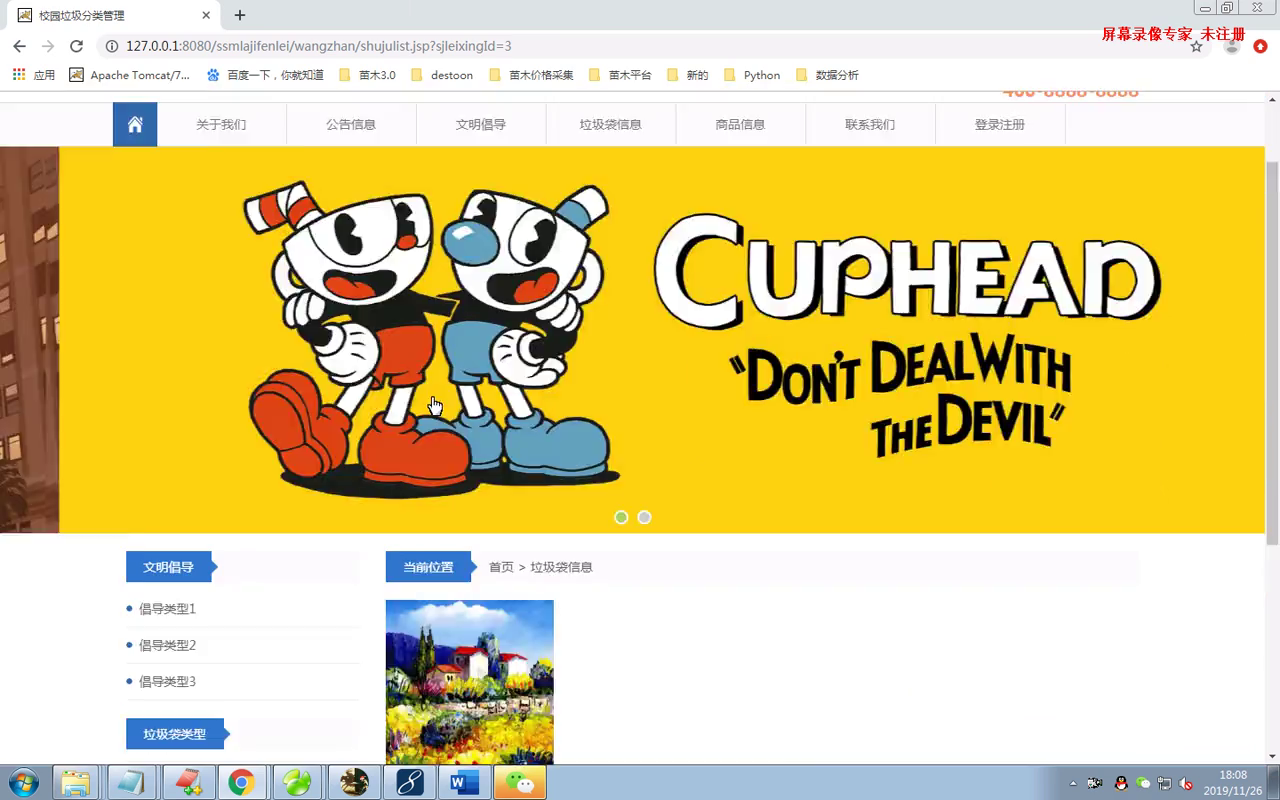Open the 公告信息 navigation item
This screenshot has width=1280, height=800.
(x=351, y=125)
